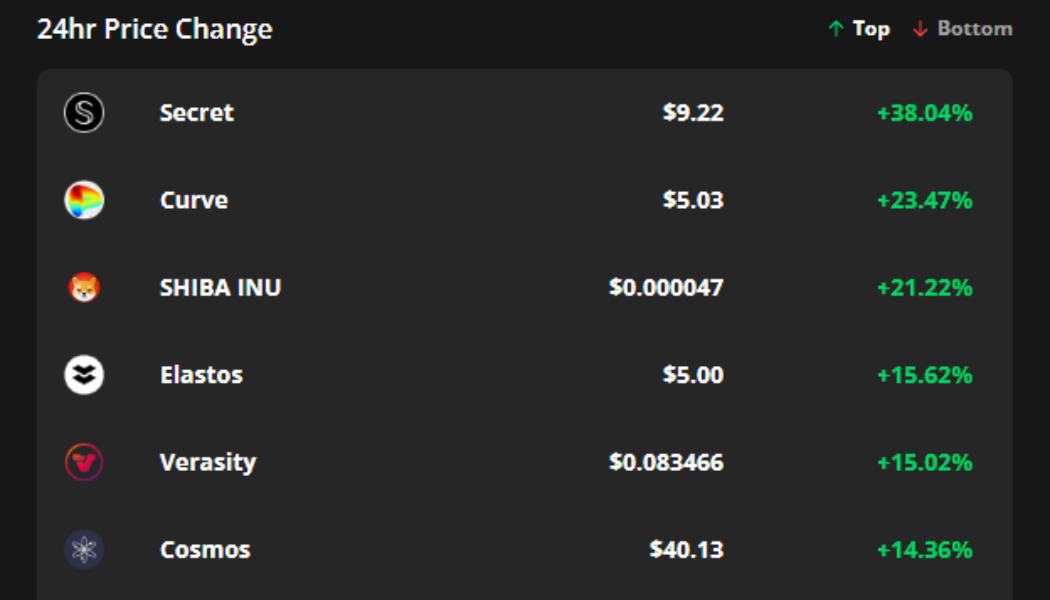Open the Elastos layered logo icon
The height and width of the screenshot is (600, 1050).
click(x=85, y=374)
